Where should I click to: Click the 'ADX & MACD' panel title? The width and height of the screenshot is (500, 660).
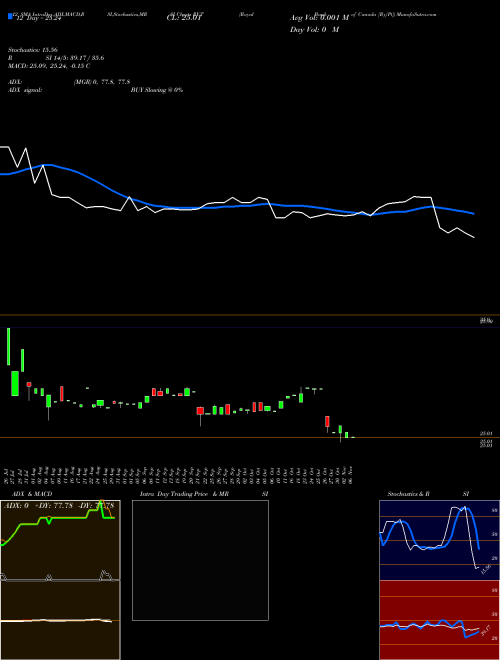pyautogui.click(x=32, y=494)
